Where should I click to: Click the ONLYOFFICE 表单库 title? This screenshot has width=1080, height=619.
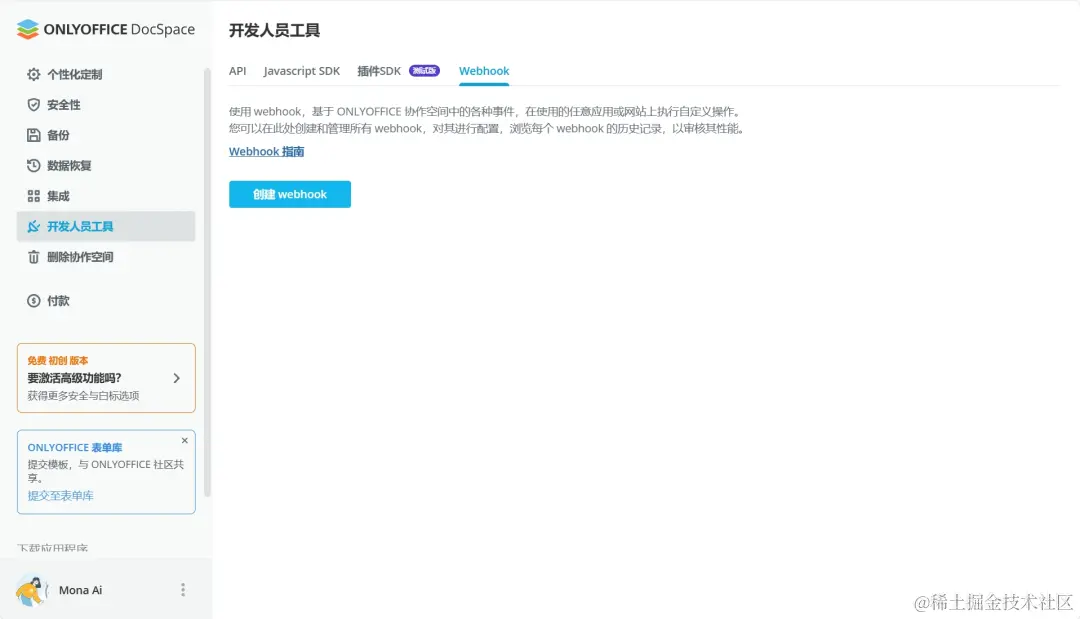[75, 448]
